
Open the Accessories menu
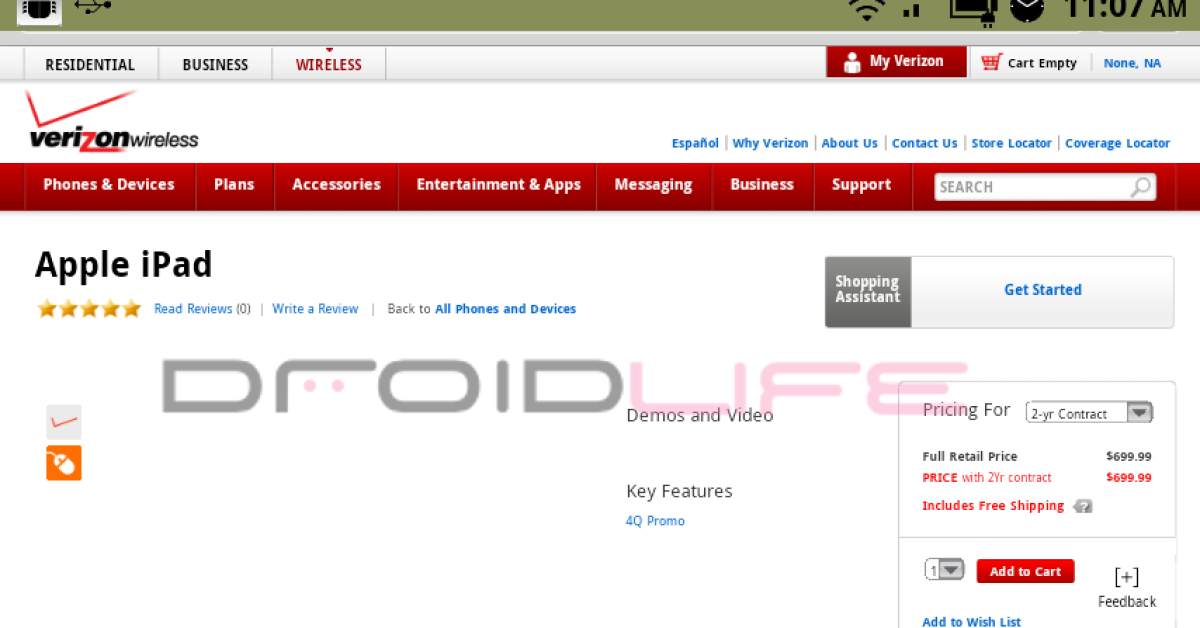pyautogui.click(x=336, y=185)
